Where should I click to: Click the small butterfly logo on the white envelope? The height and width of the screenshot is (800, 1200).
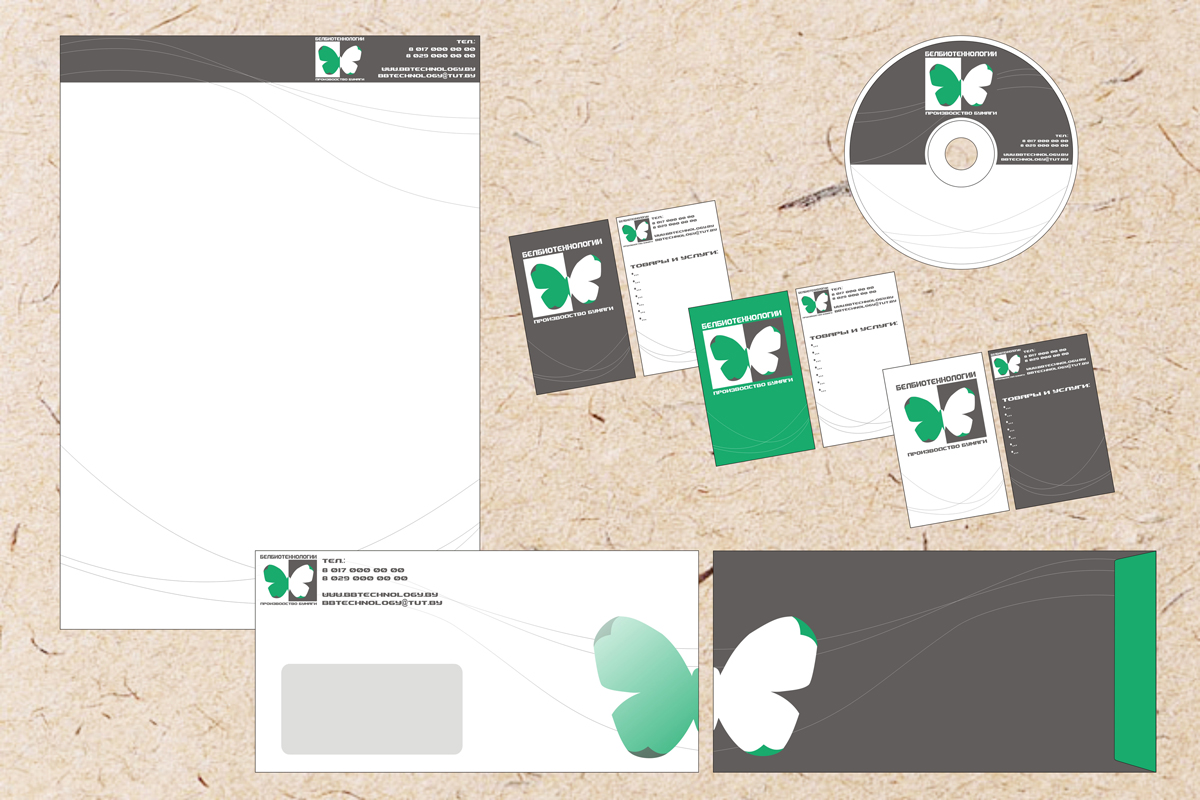[x=288, y=581]
